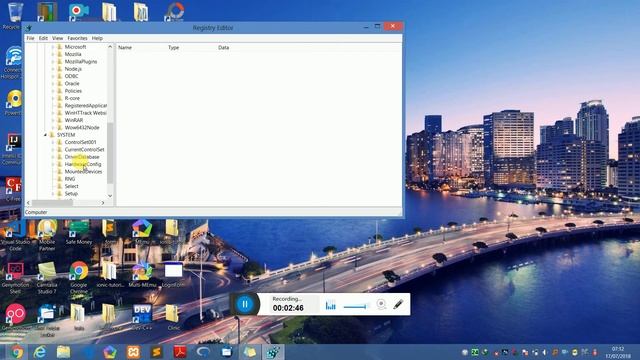Select the Select registry key

click(x=71, y=186)
